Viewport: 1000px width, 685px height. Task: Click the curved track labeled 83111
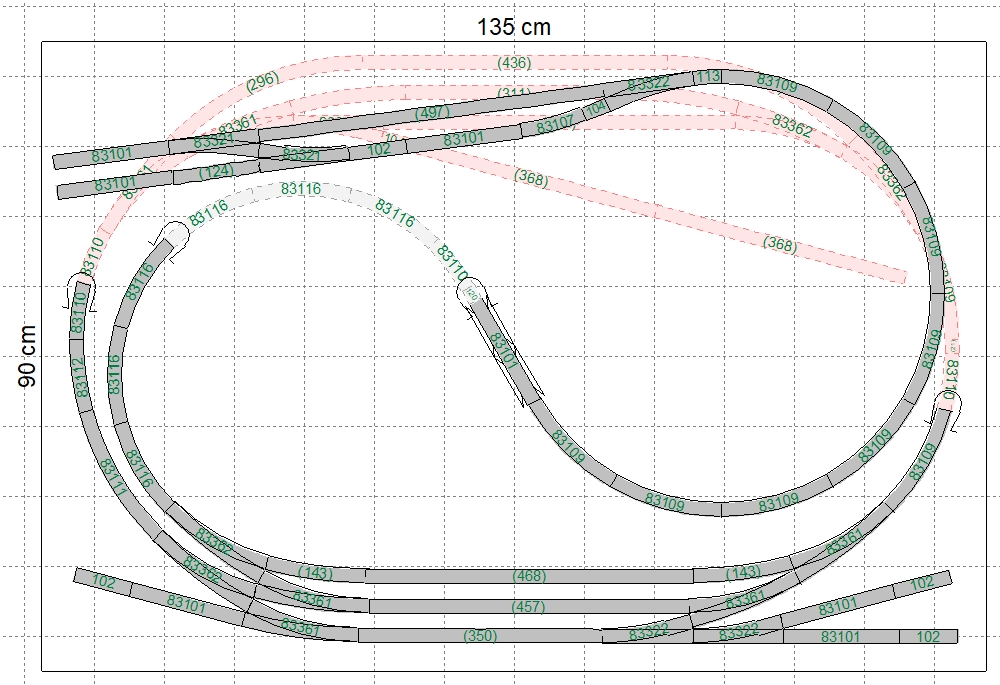pos(112,478)
